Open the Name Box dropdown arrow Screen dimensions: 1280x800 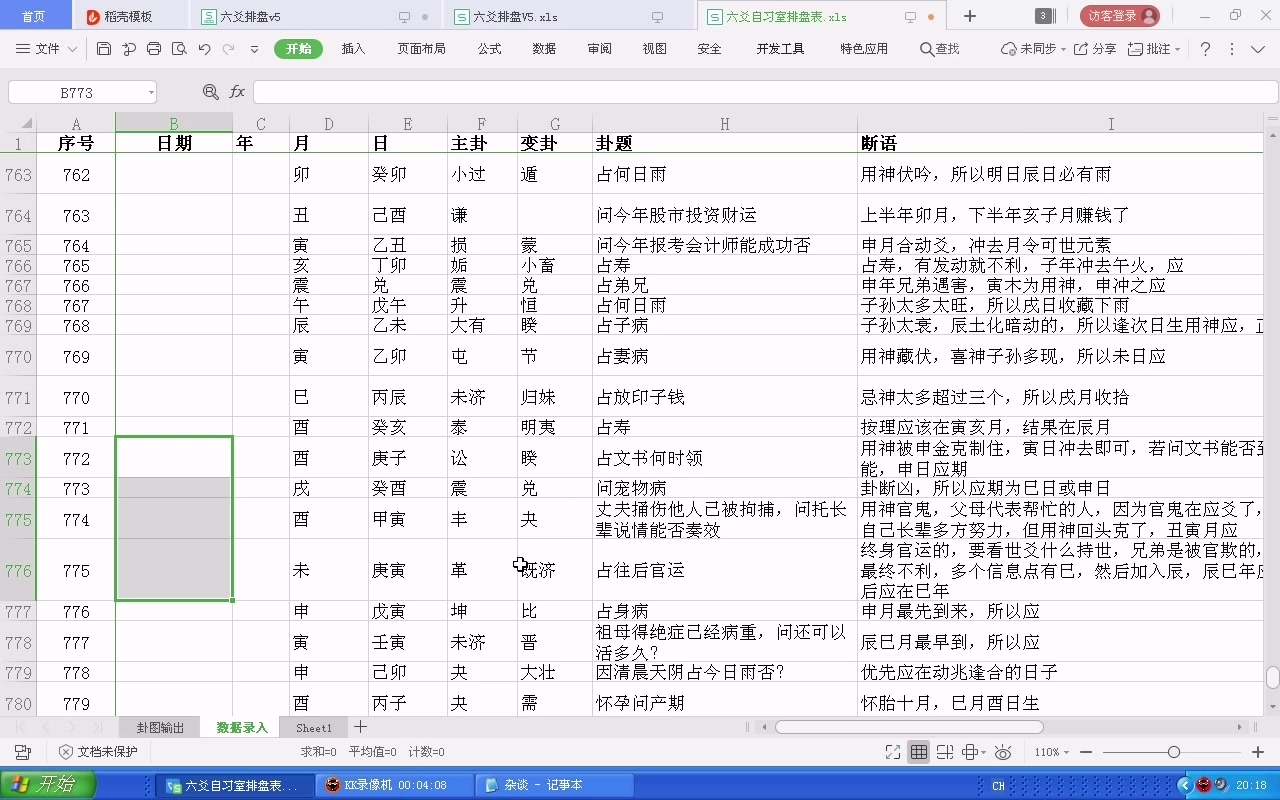pos(151,93)
